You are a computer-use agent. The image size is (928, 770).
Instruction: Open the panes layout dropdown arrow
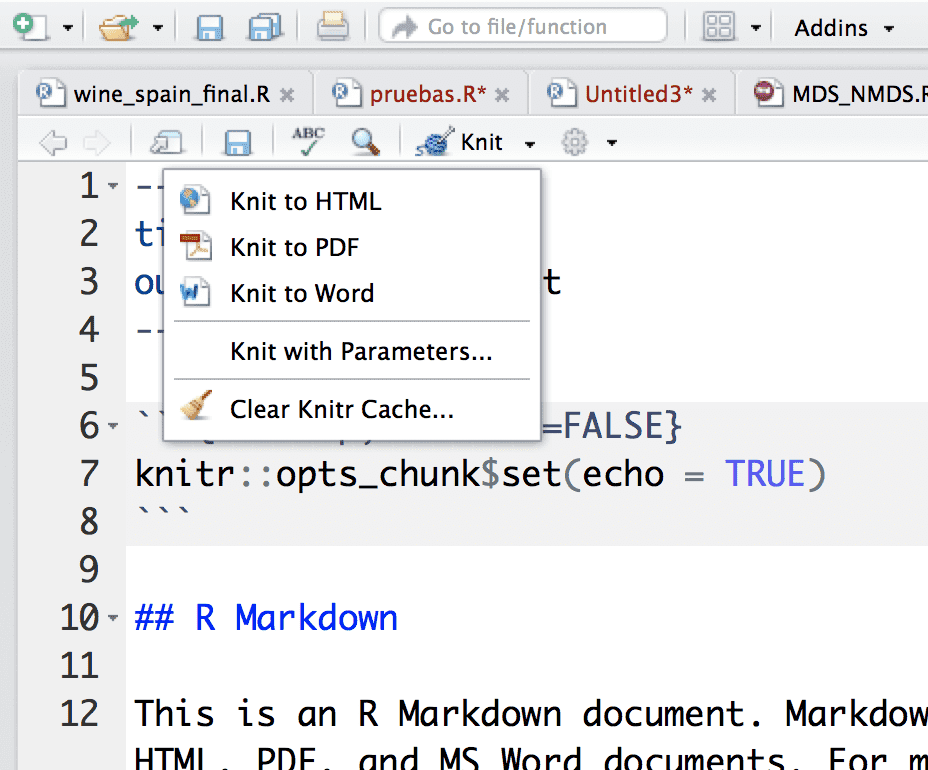point(756,28)
